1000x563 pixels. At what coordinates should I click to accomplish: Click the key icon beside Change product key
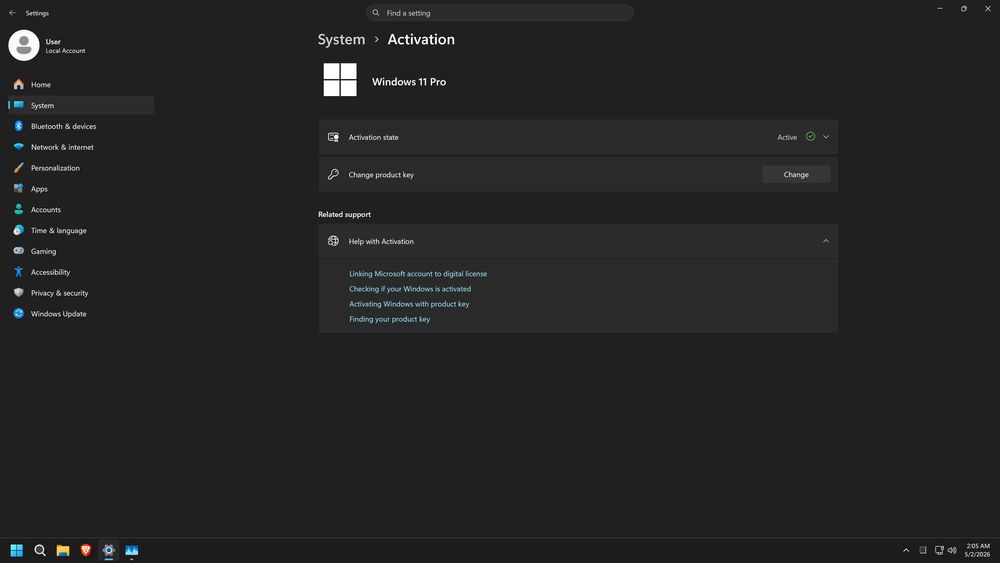pos(333,174)
